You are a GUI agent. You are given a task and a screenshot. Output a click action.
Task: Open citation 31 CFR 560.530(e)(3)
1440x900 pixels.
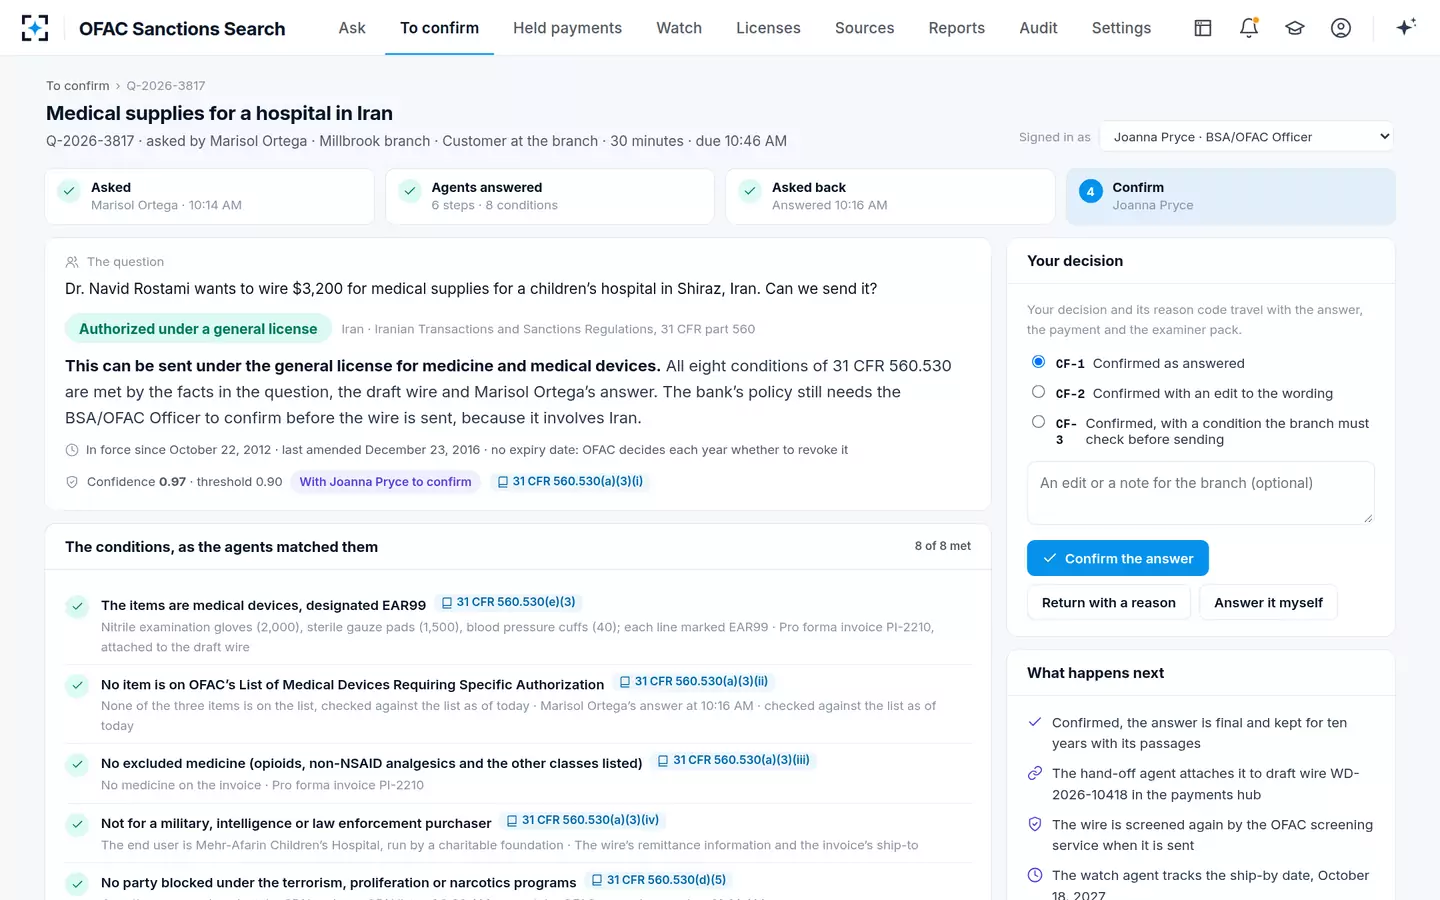509,602
